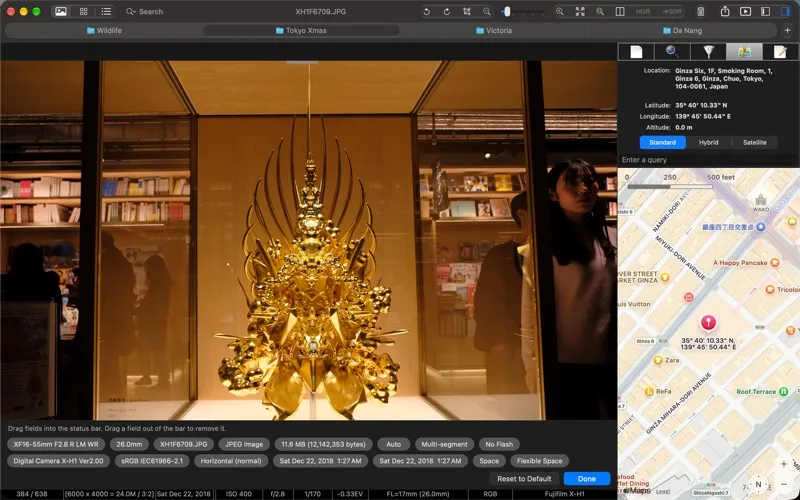The image size is (800, 500).
Task: Click the Search field in toolbar
Action: coord(145,11)
